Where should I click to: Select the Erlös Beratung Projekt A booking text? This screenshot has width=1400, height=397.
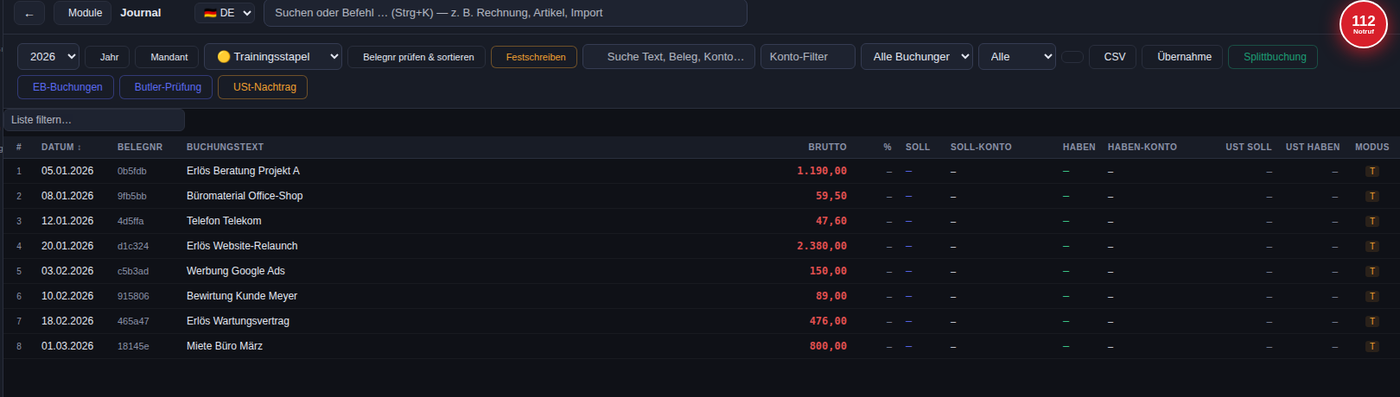(243, 171)
